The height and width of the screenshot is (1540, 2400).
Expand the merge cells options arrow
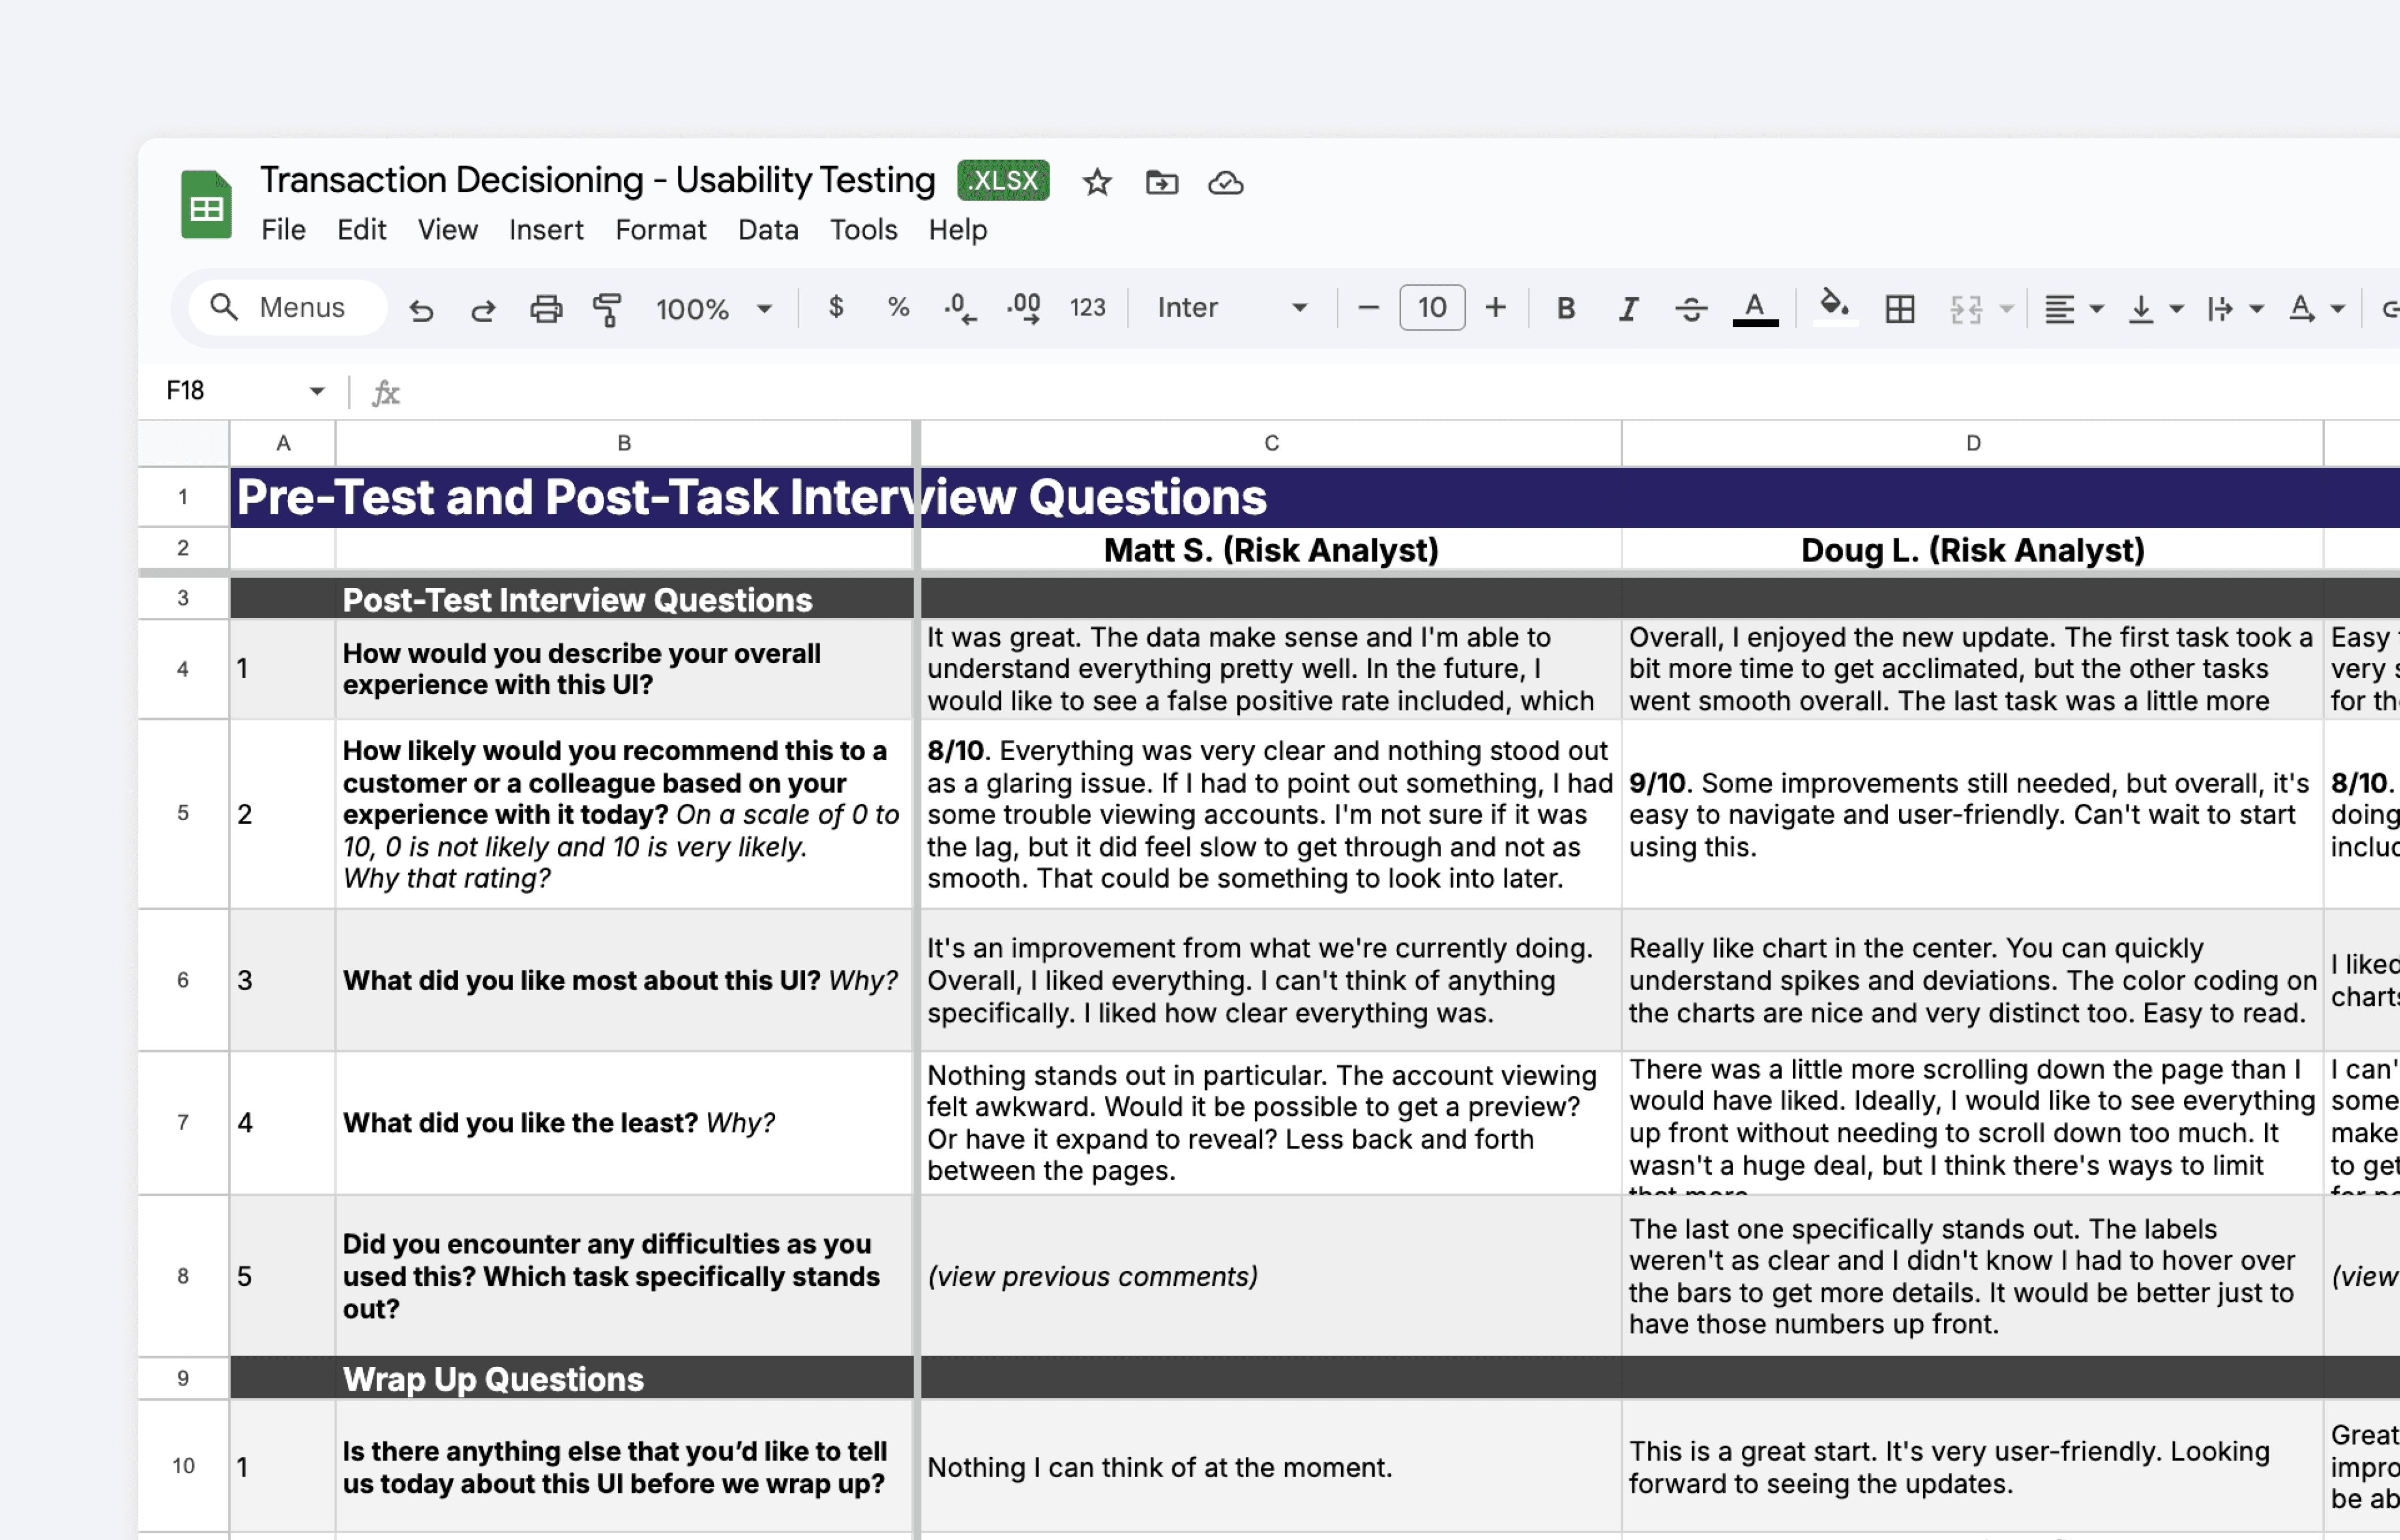point(2006,309)
